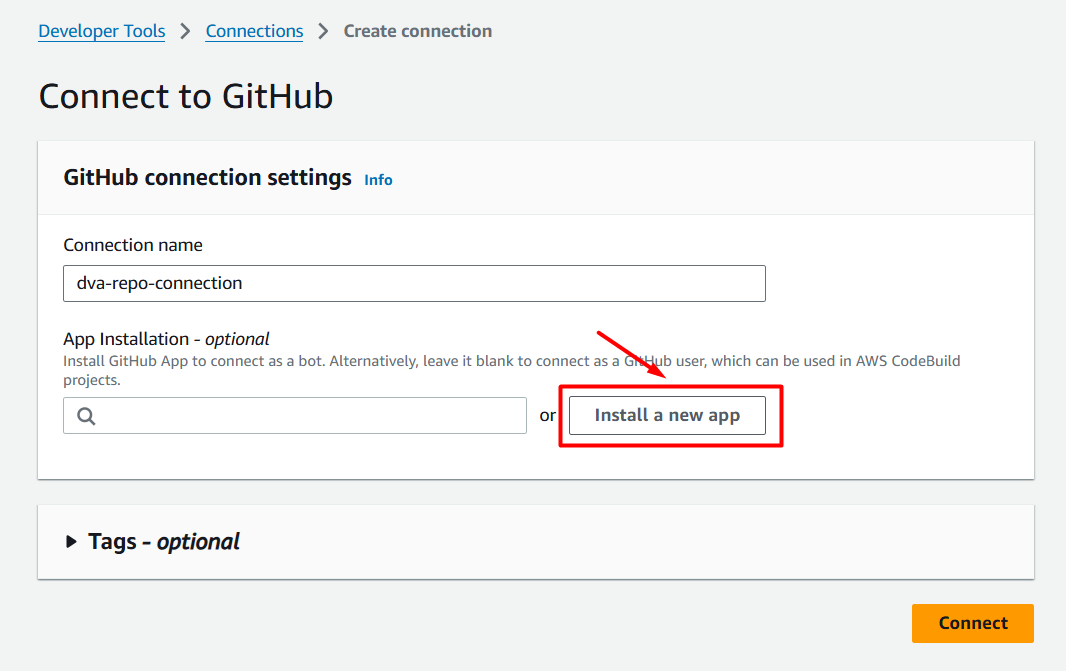The image size is (1066, 671).
Task: Click the "or" text between search and button
Action: click(547, 416)
